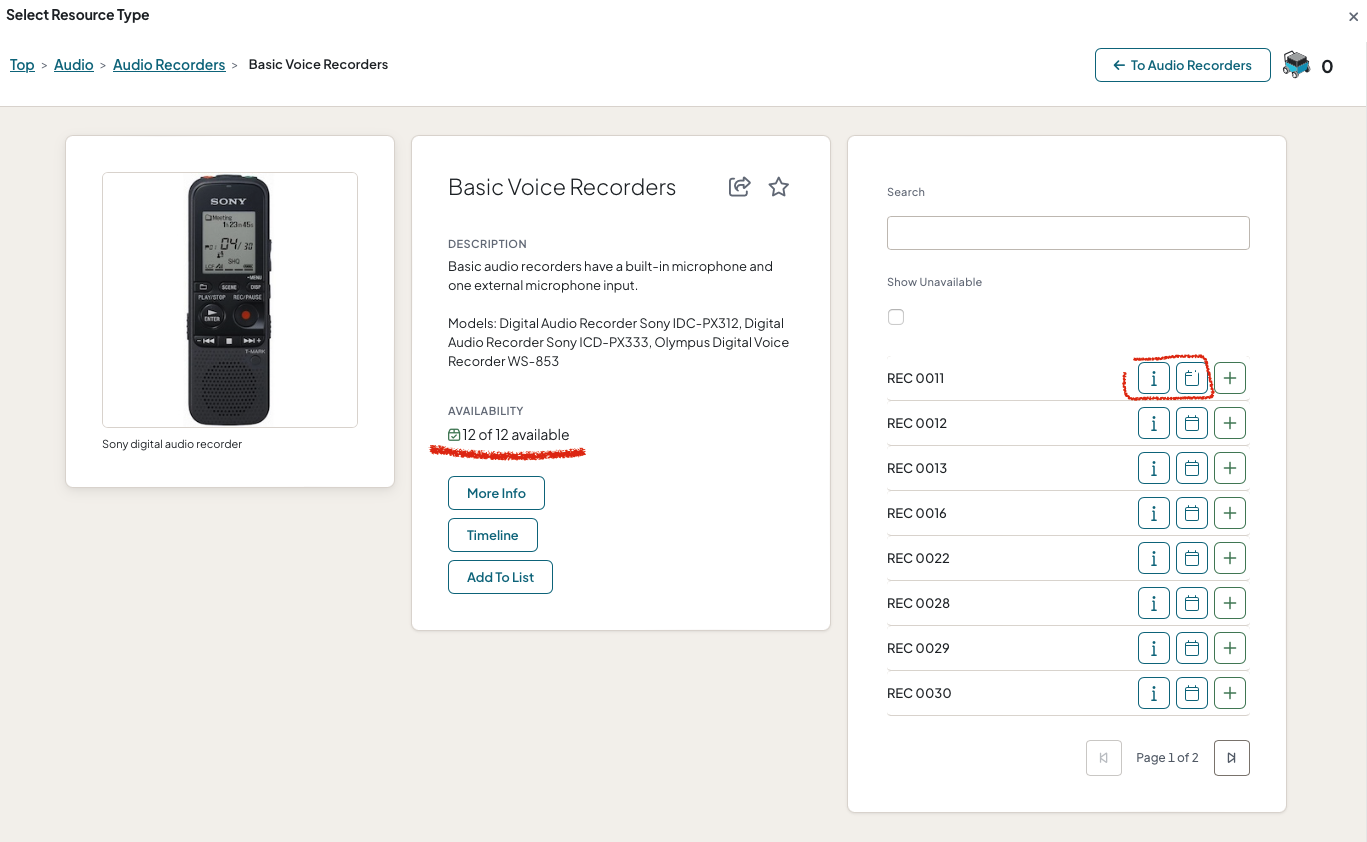Add REC 0029 to list
Image resolution: width=1367 pixels, height=842 pixels.
pyautogui.click(x=1230, y=648)
